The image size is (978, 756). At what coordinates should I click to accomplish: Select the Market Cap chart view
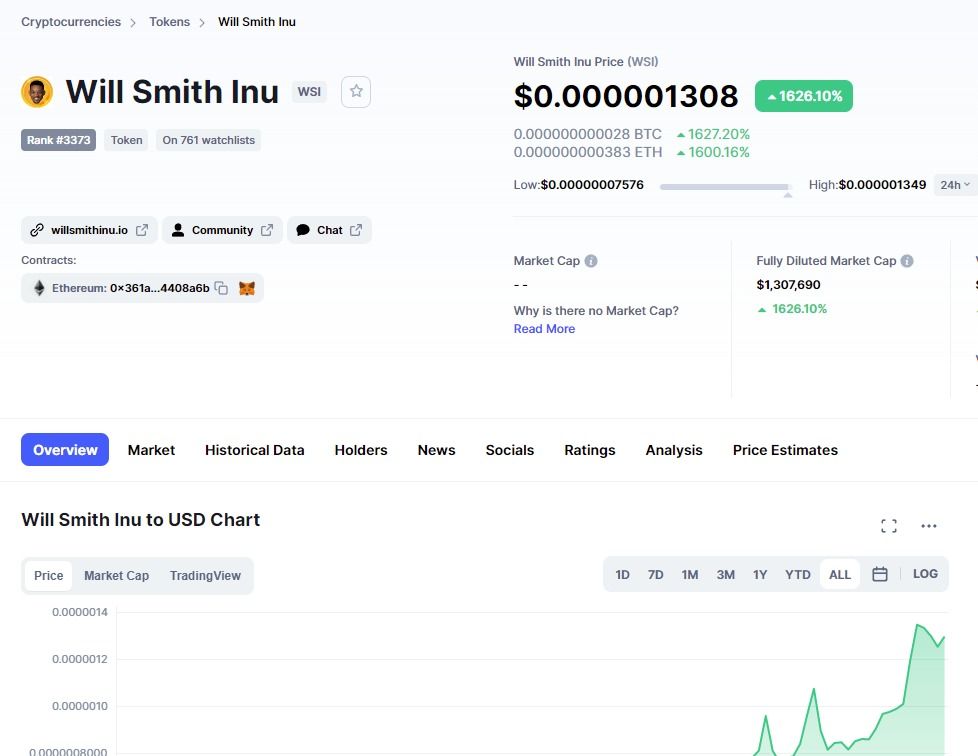pyautogui.click(x=117, y=576)
